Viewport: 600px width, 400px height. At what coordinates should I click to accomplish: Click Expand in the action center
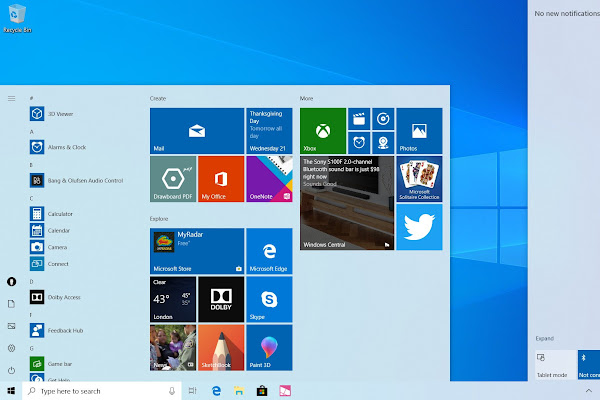pos(545,339)
